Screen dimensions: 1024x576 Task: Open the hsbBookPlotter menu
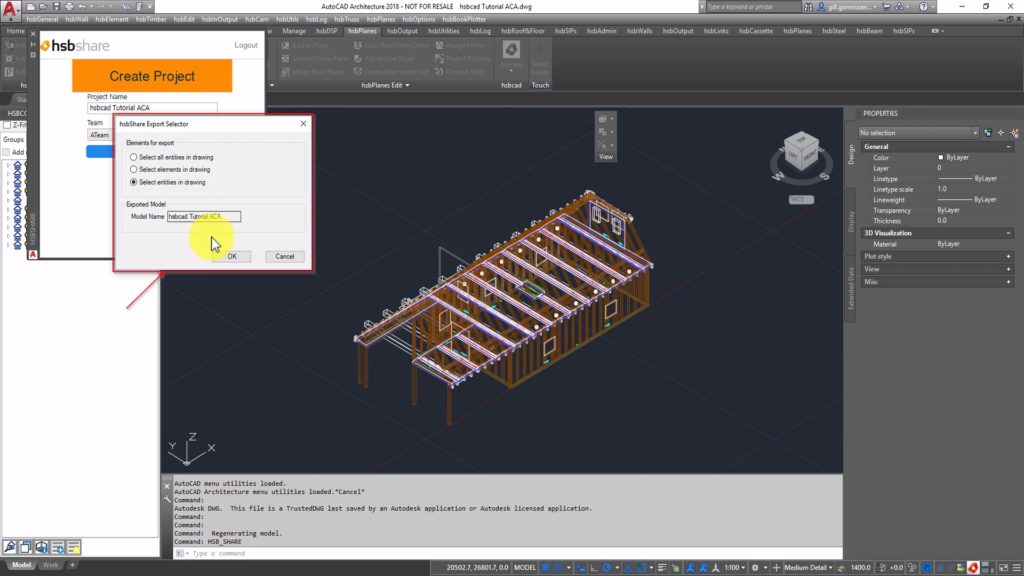(x=464, y=20)
